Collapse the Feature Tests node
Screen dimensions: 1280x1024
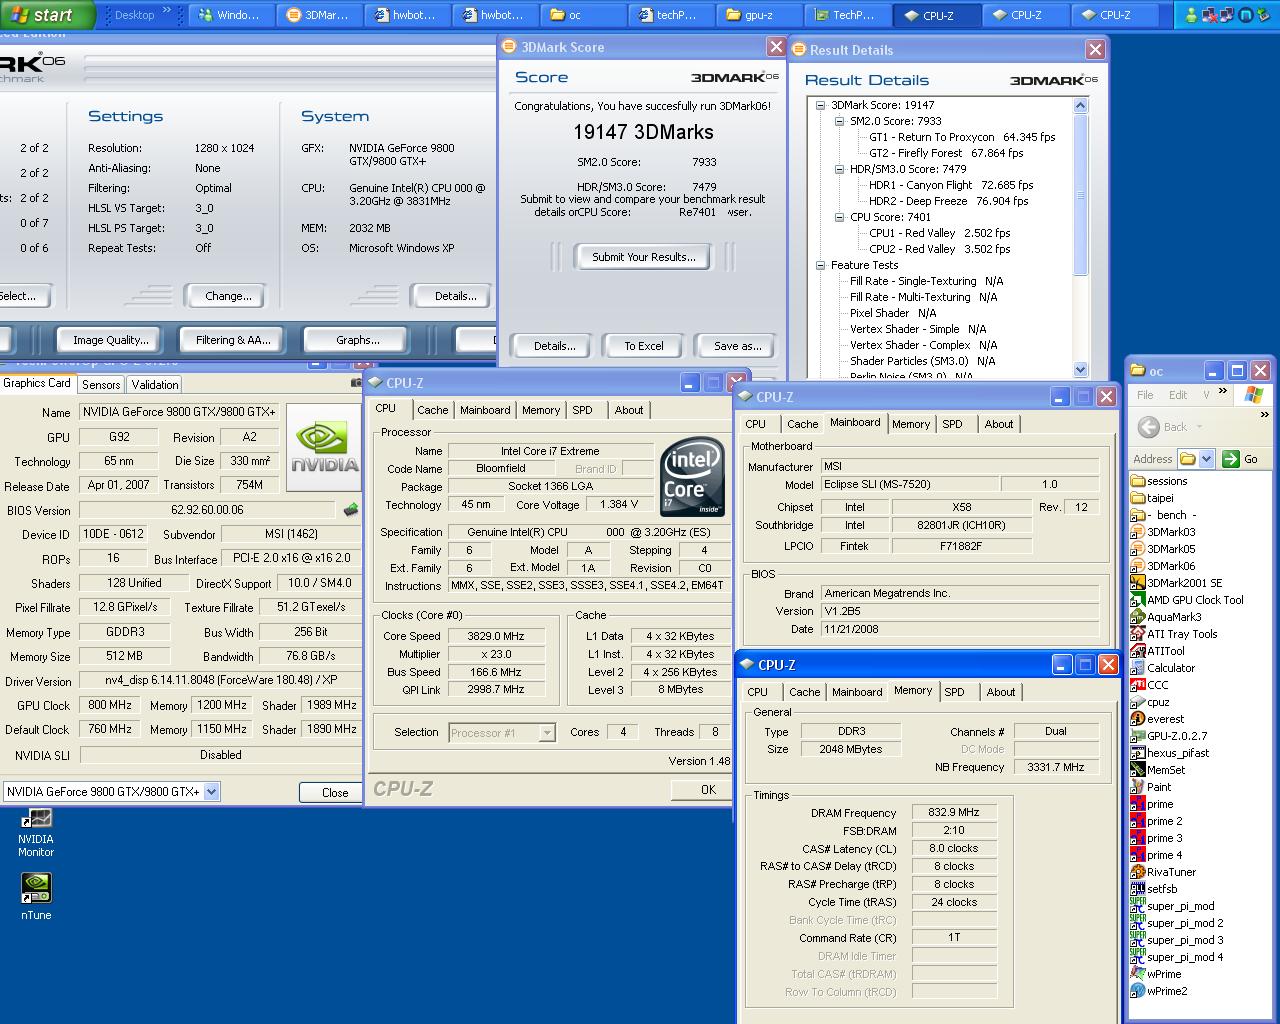820,265
